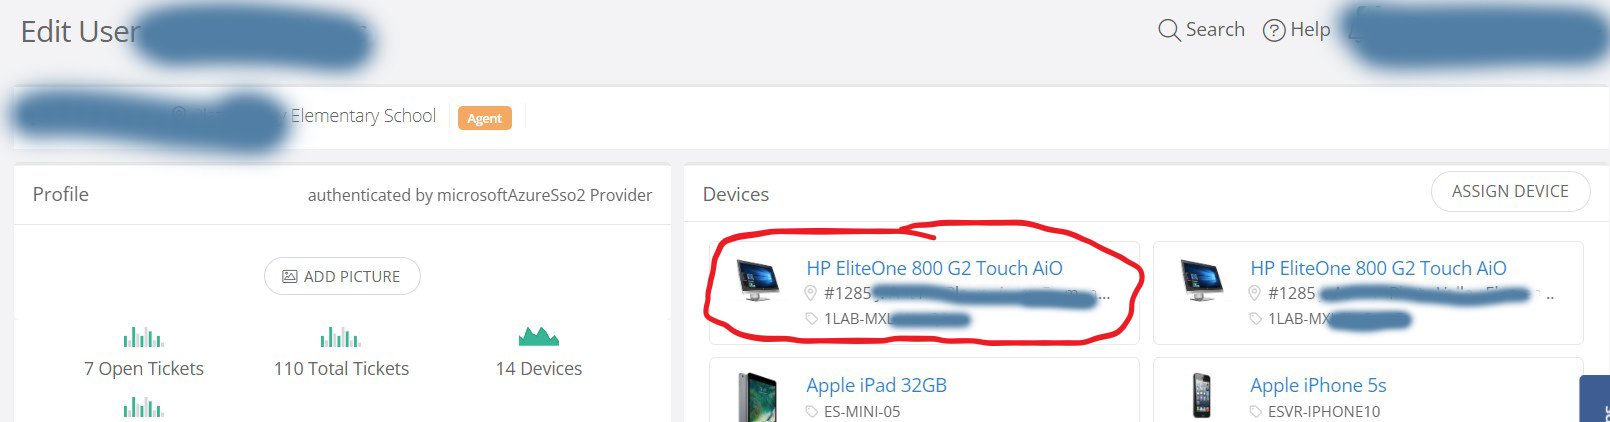Click the 14 Devices label
1610x422 pixels.
point(539,369)
